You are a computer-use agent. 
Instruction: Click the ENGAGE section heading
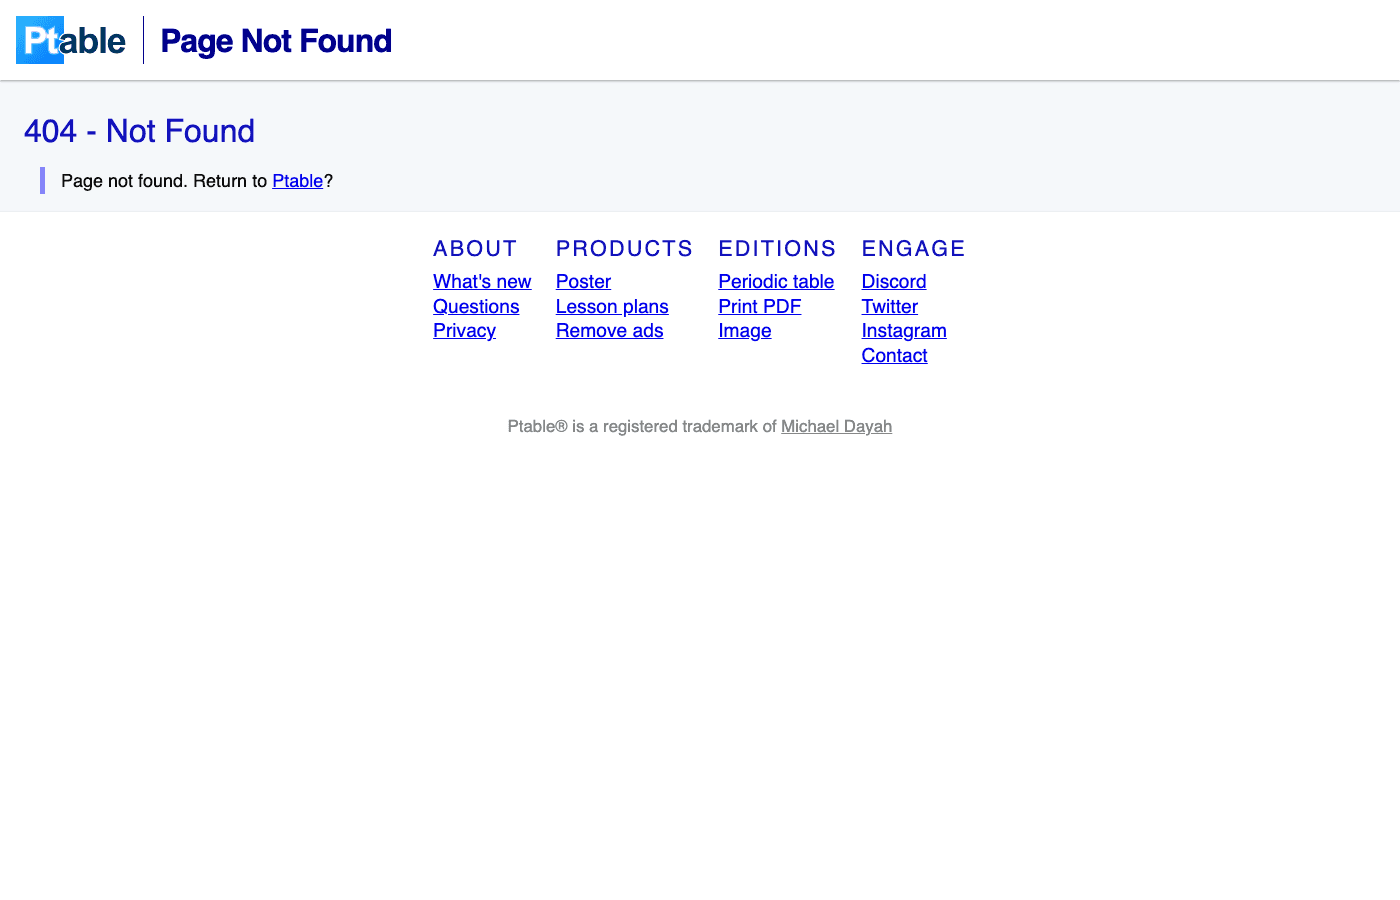click(913, 249)
